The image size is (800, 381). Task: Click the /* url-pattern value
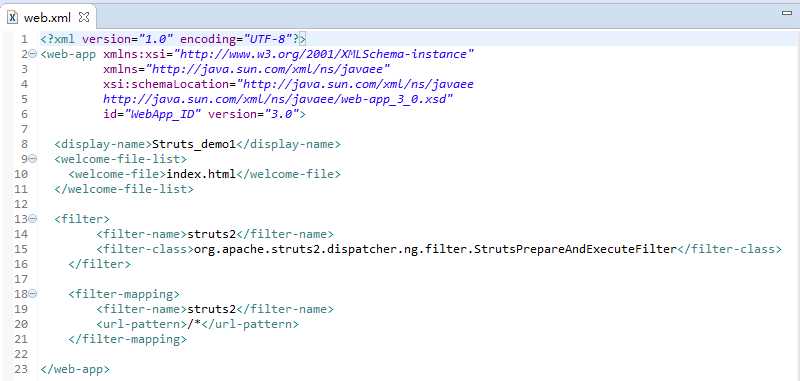[x=194, y=324]
